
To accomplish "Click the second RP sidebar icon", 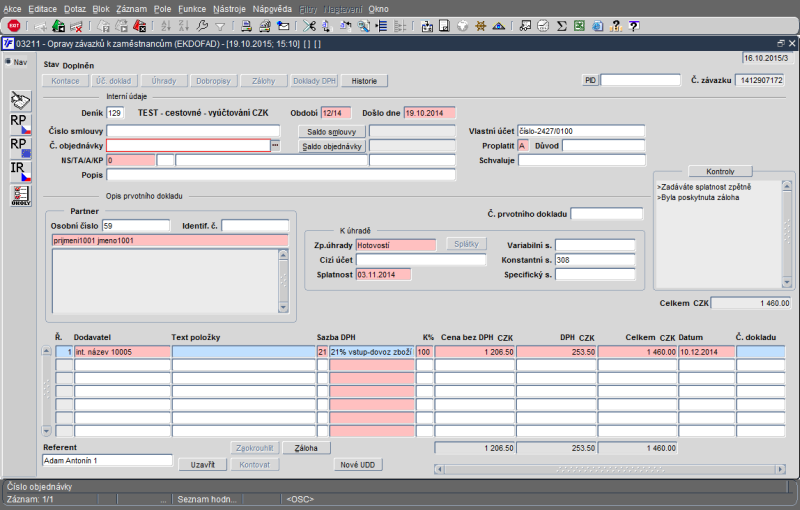I will pyautogui.click(x=20, y=148).
